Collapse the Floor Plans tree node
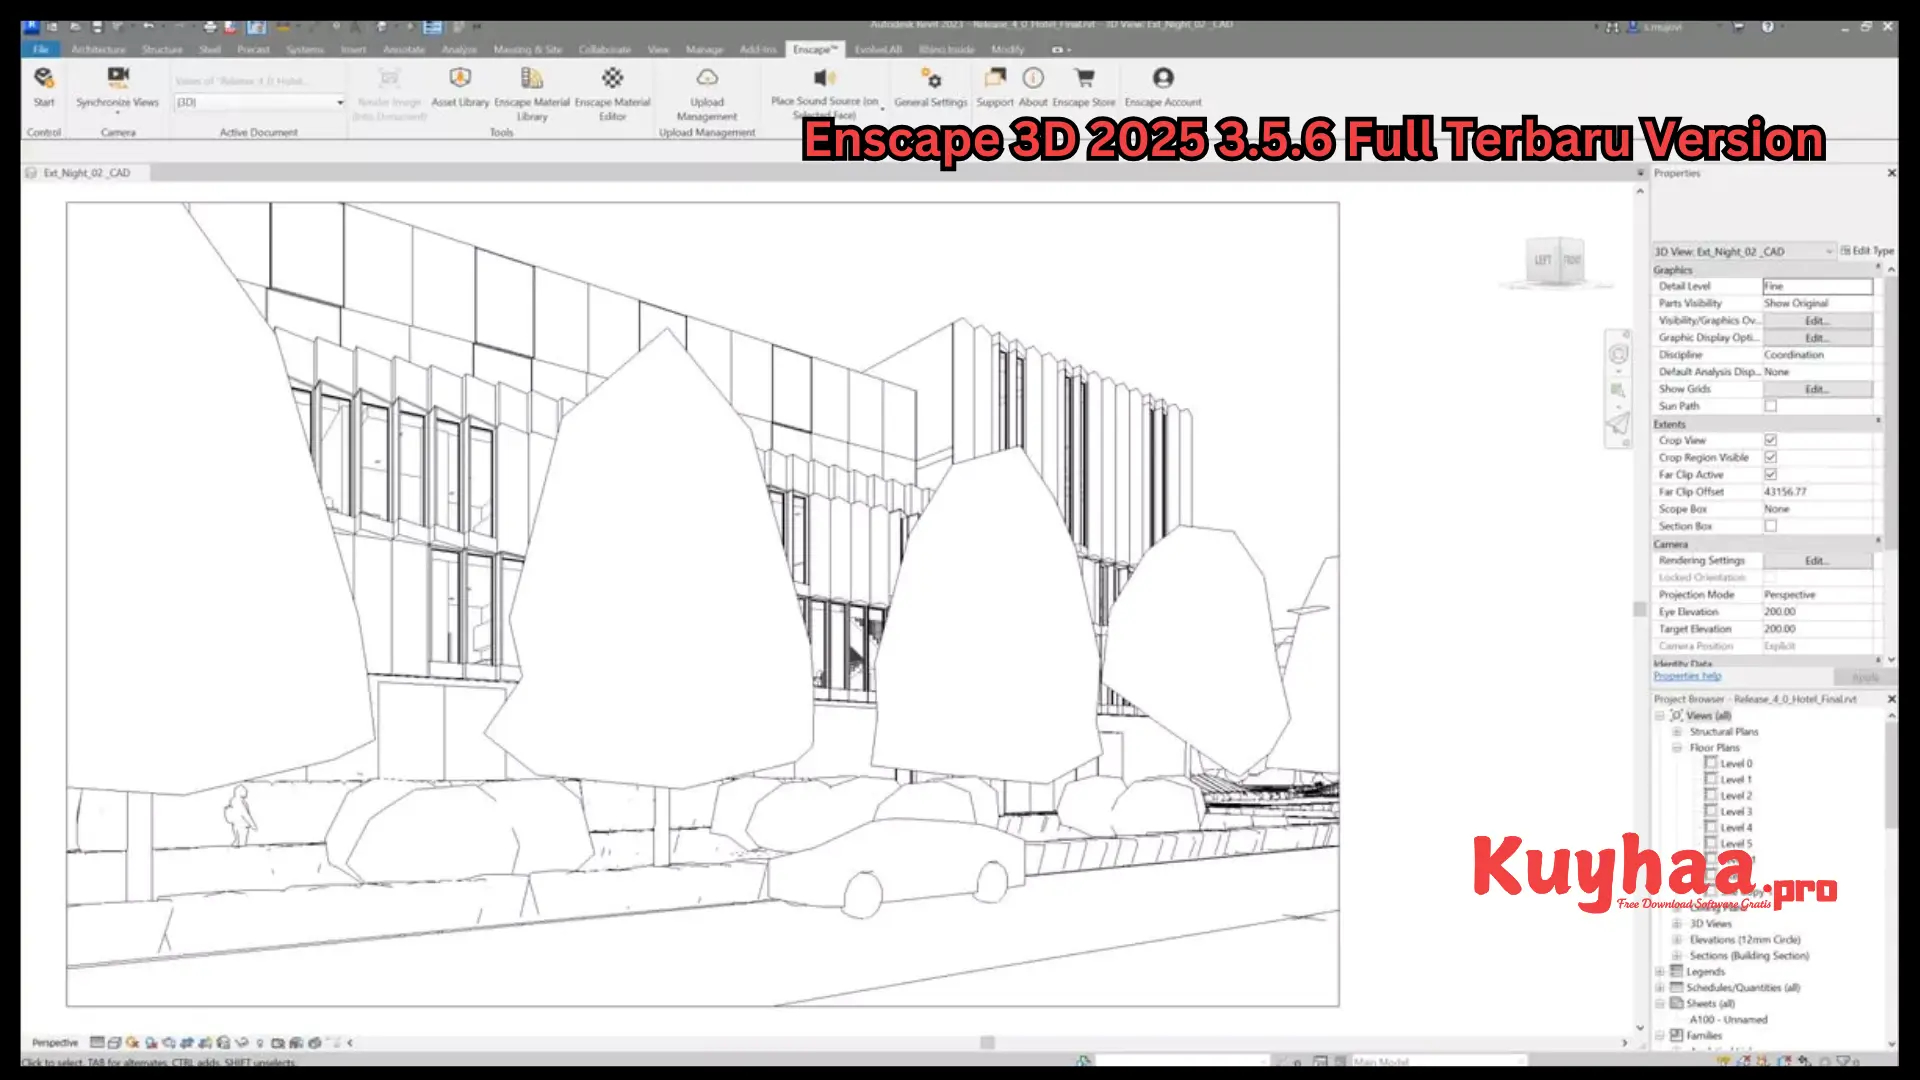Viewport: 1920px width, 1080px height. coord(1677,748)
